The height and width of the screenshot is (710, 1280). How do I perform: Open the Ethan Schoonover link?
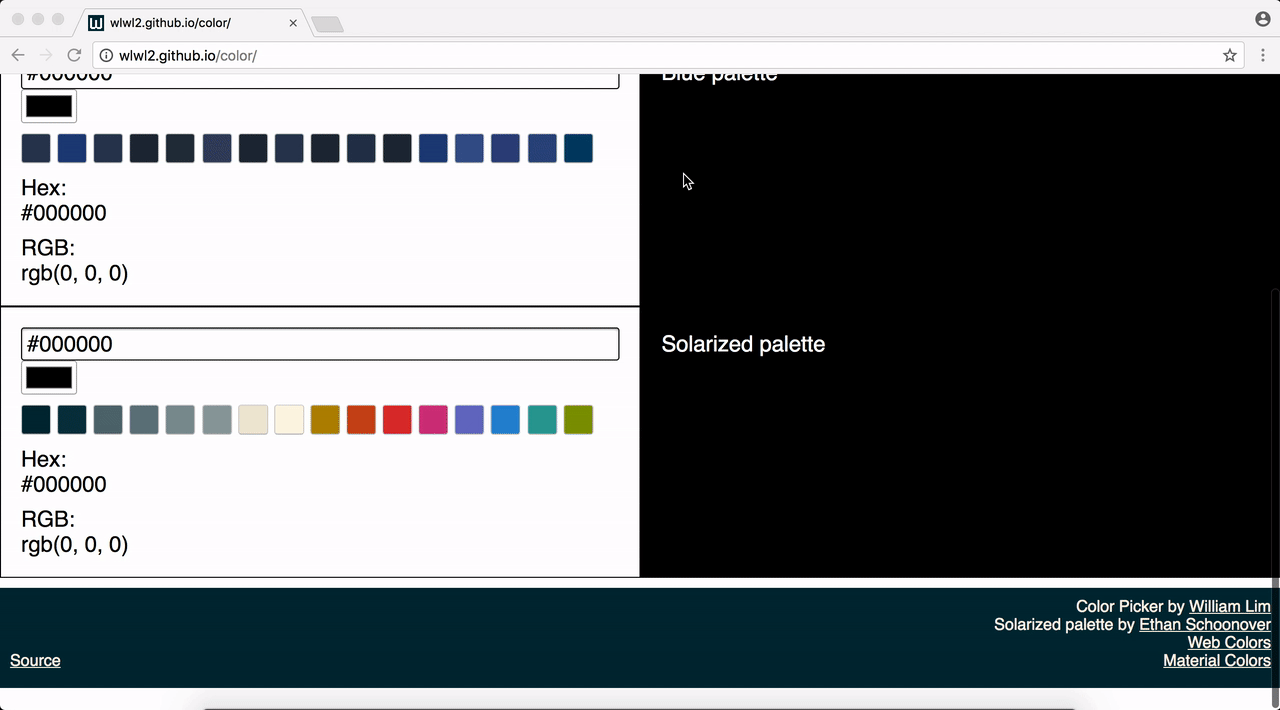point(1205,624)
